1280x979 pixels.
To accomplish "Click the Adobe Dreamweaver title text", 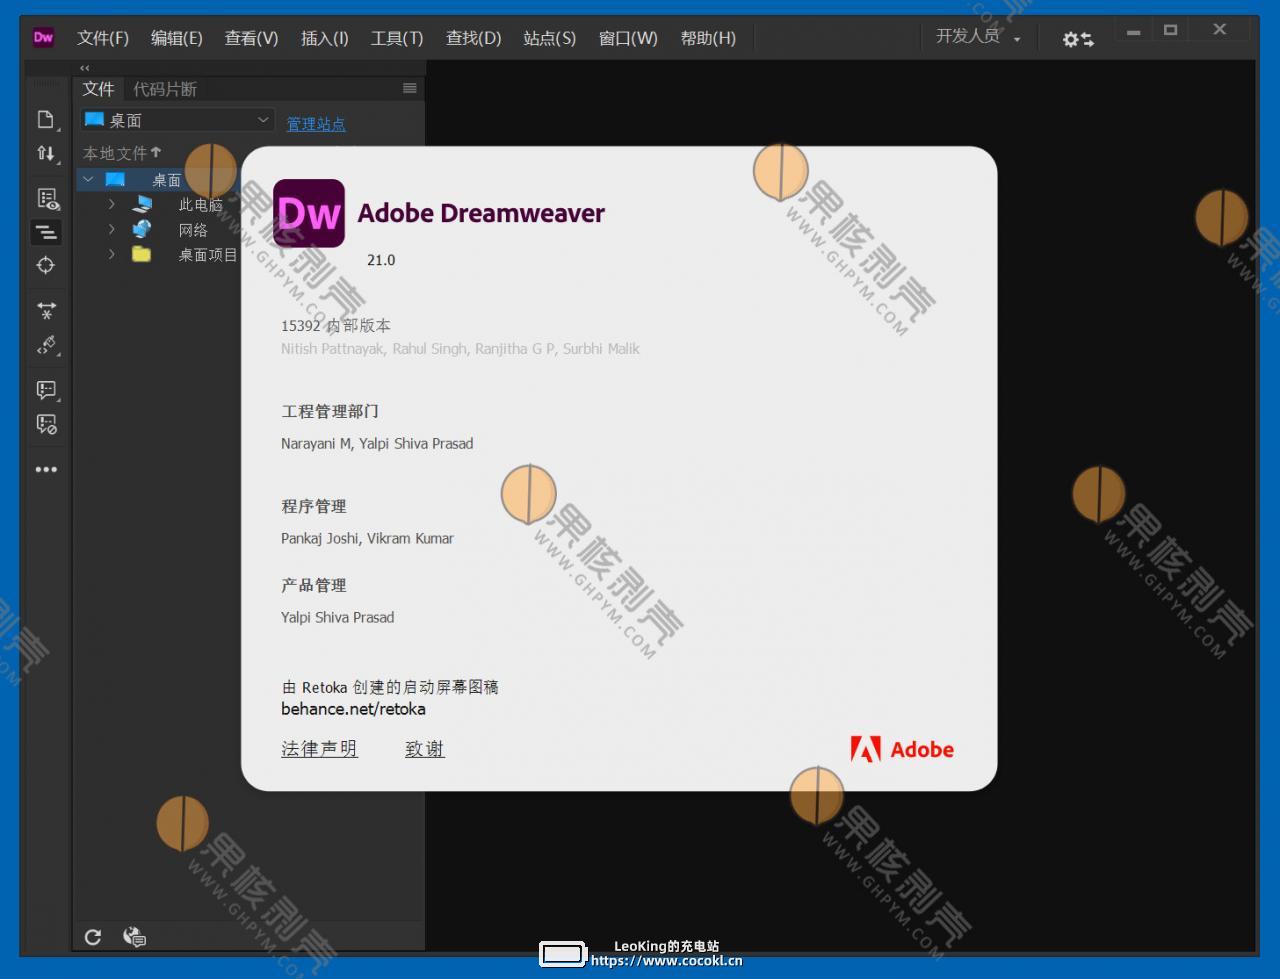I will pos(481,213).
